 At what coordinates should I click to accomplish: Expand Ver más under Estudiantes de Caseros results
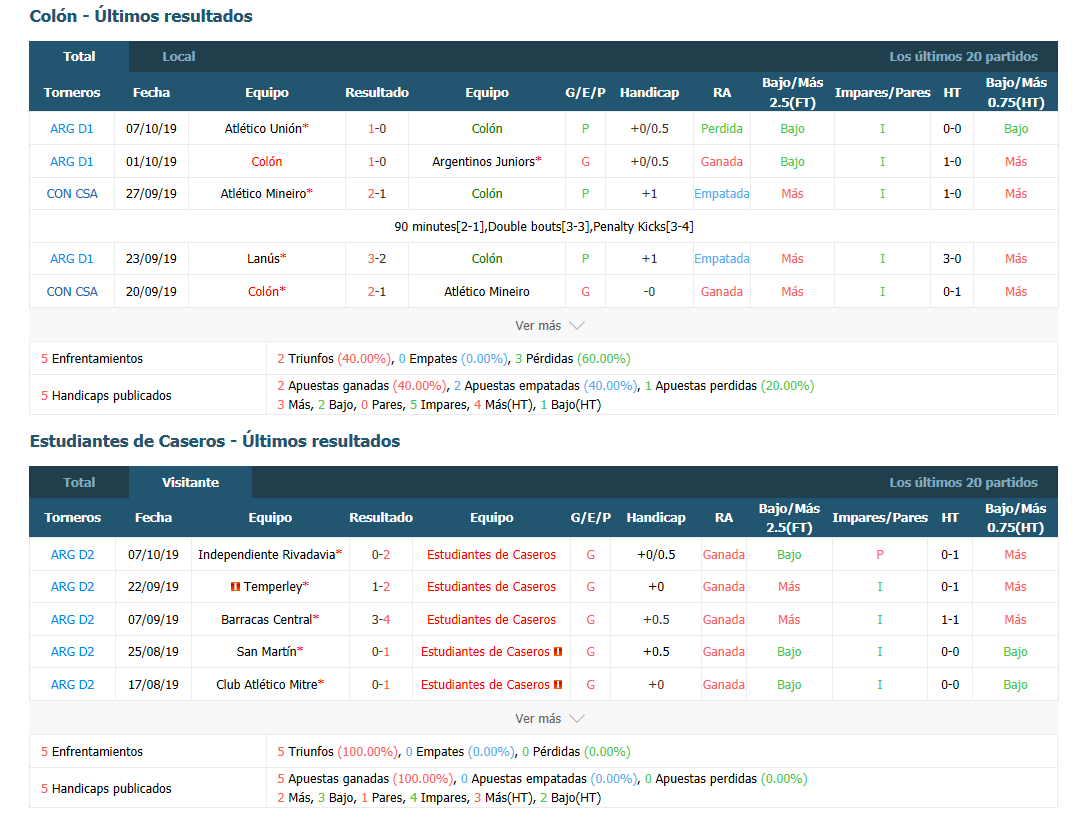pyautogui.click(x=550, y=718)
